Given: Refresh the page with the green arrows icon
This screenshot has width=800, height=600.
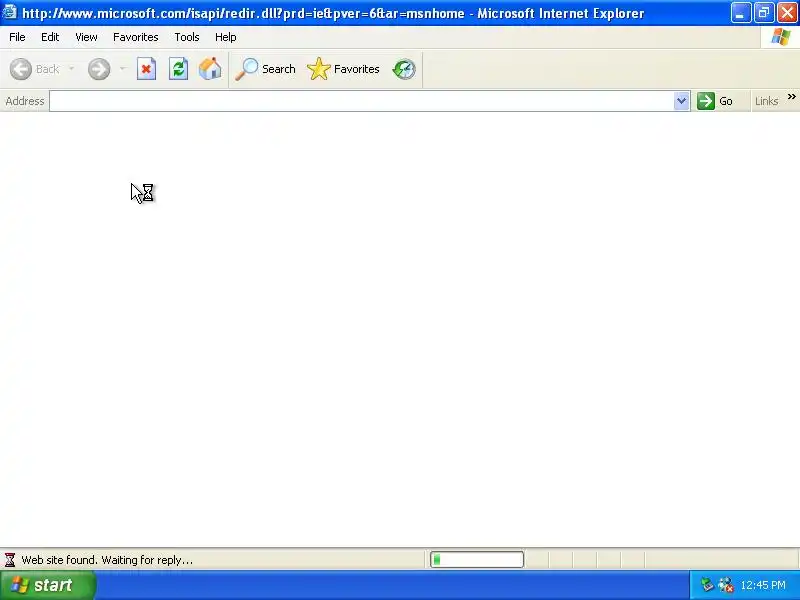Looking at the screenshot, I should click(179, 69).
